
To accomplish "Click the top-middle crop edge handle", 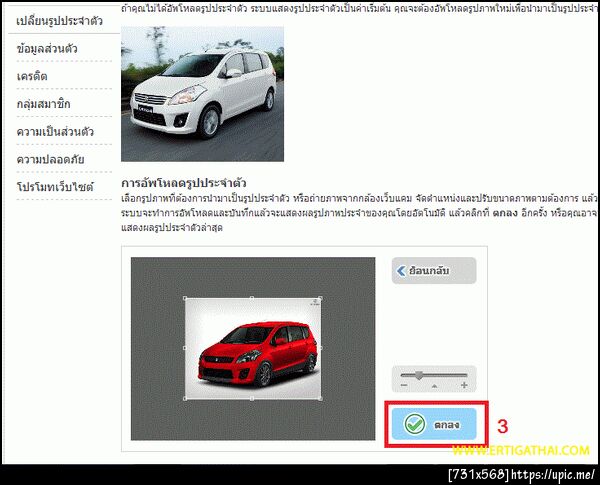I will point(252,298).
